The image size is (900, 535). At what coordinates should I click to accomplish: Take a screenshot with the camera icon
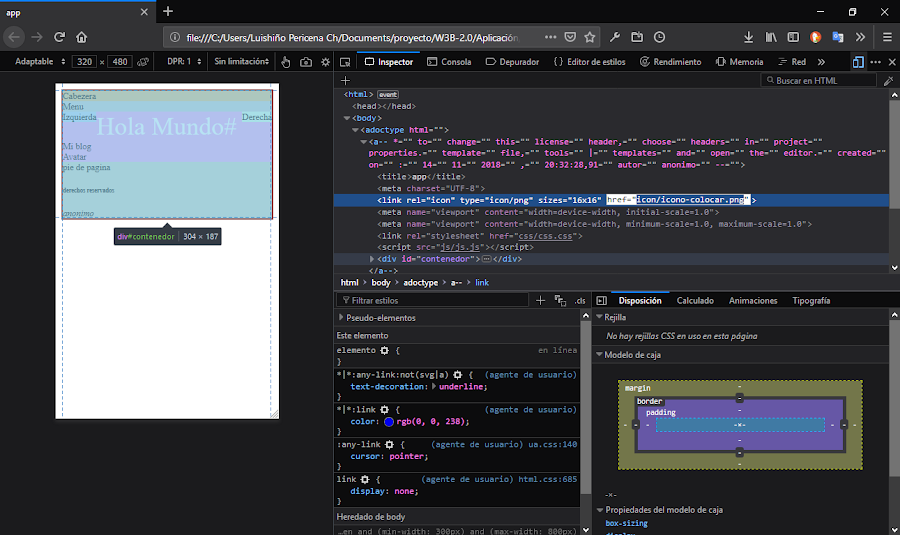tap(305, 62)
